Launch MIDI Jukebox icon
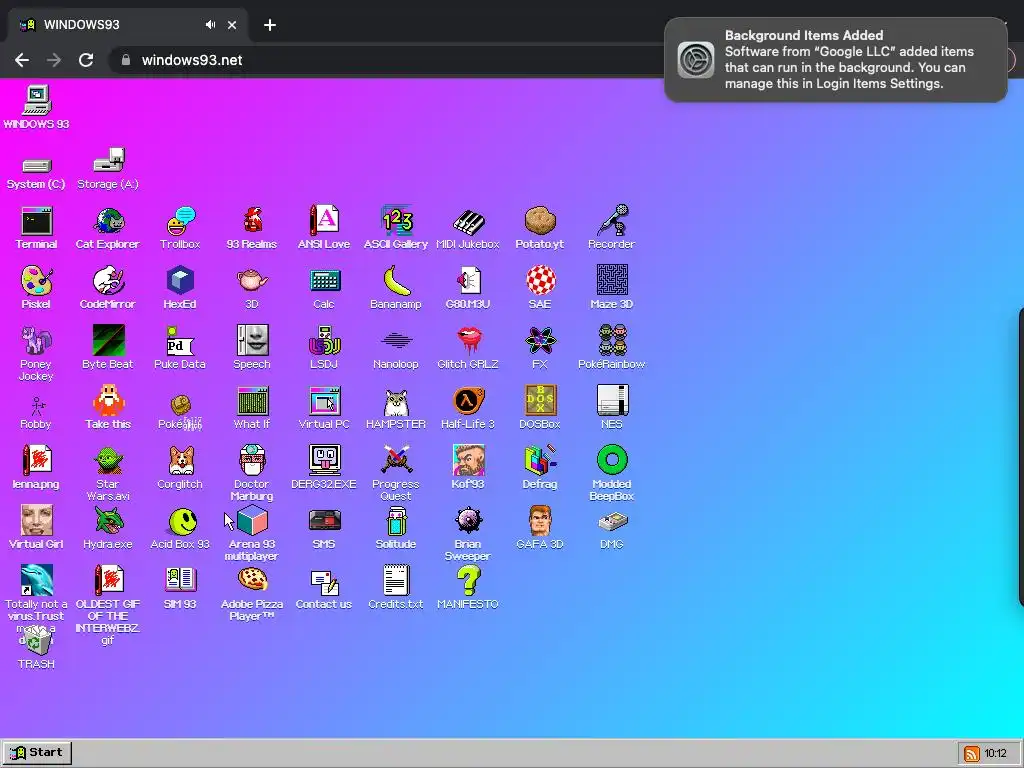This screenshot has height=768, width=1024. tap(468, 221)
